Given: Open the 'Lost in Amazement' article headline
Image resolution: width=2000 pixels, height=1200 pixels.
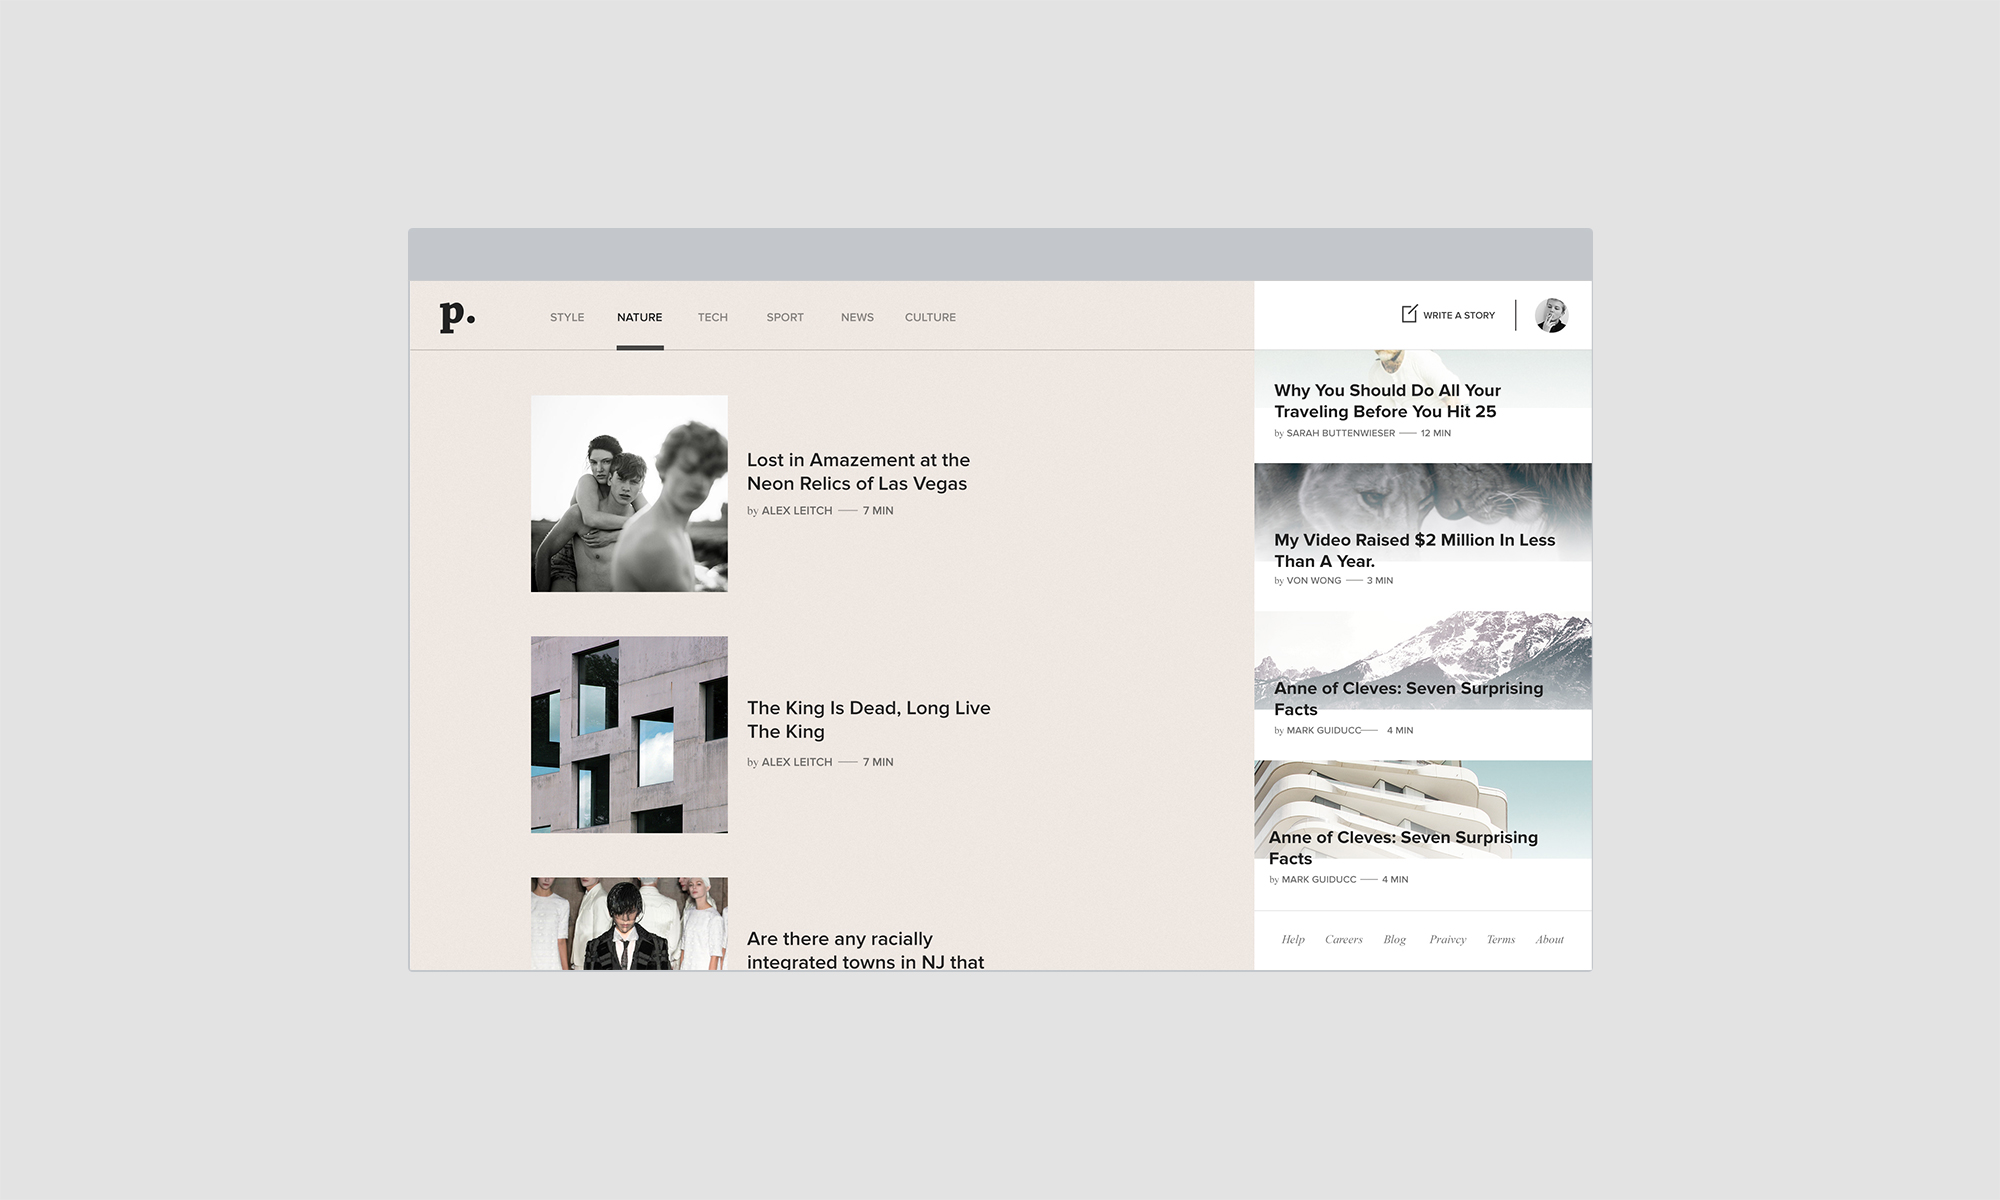Looking at the screenshot, I should tap(858, 472).
